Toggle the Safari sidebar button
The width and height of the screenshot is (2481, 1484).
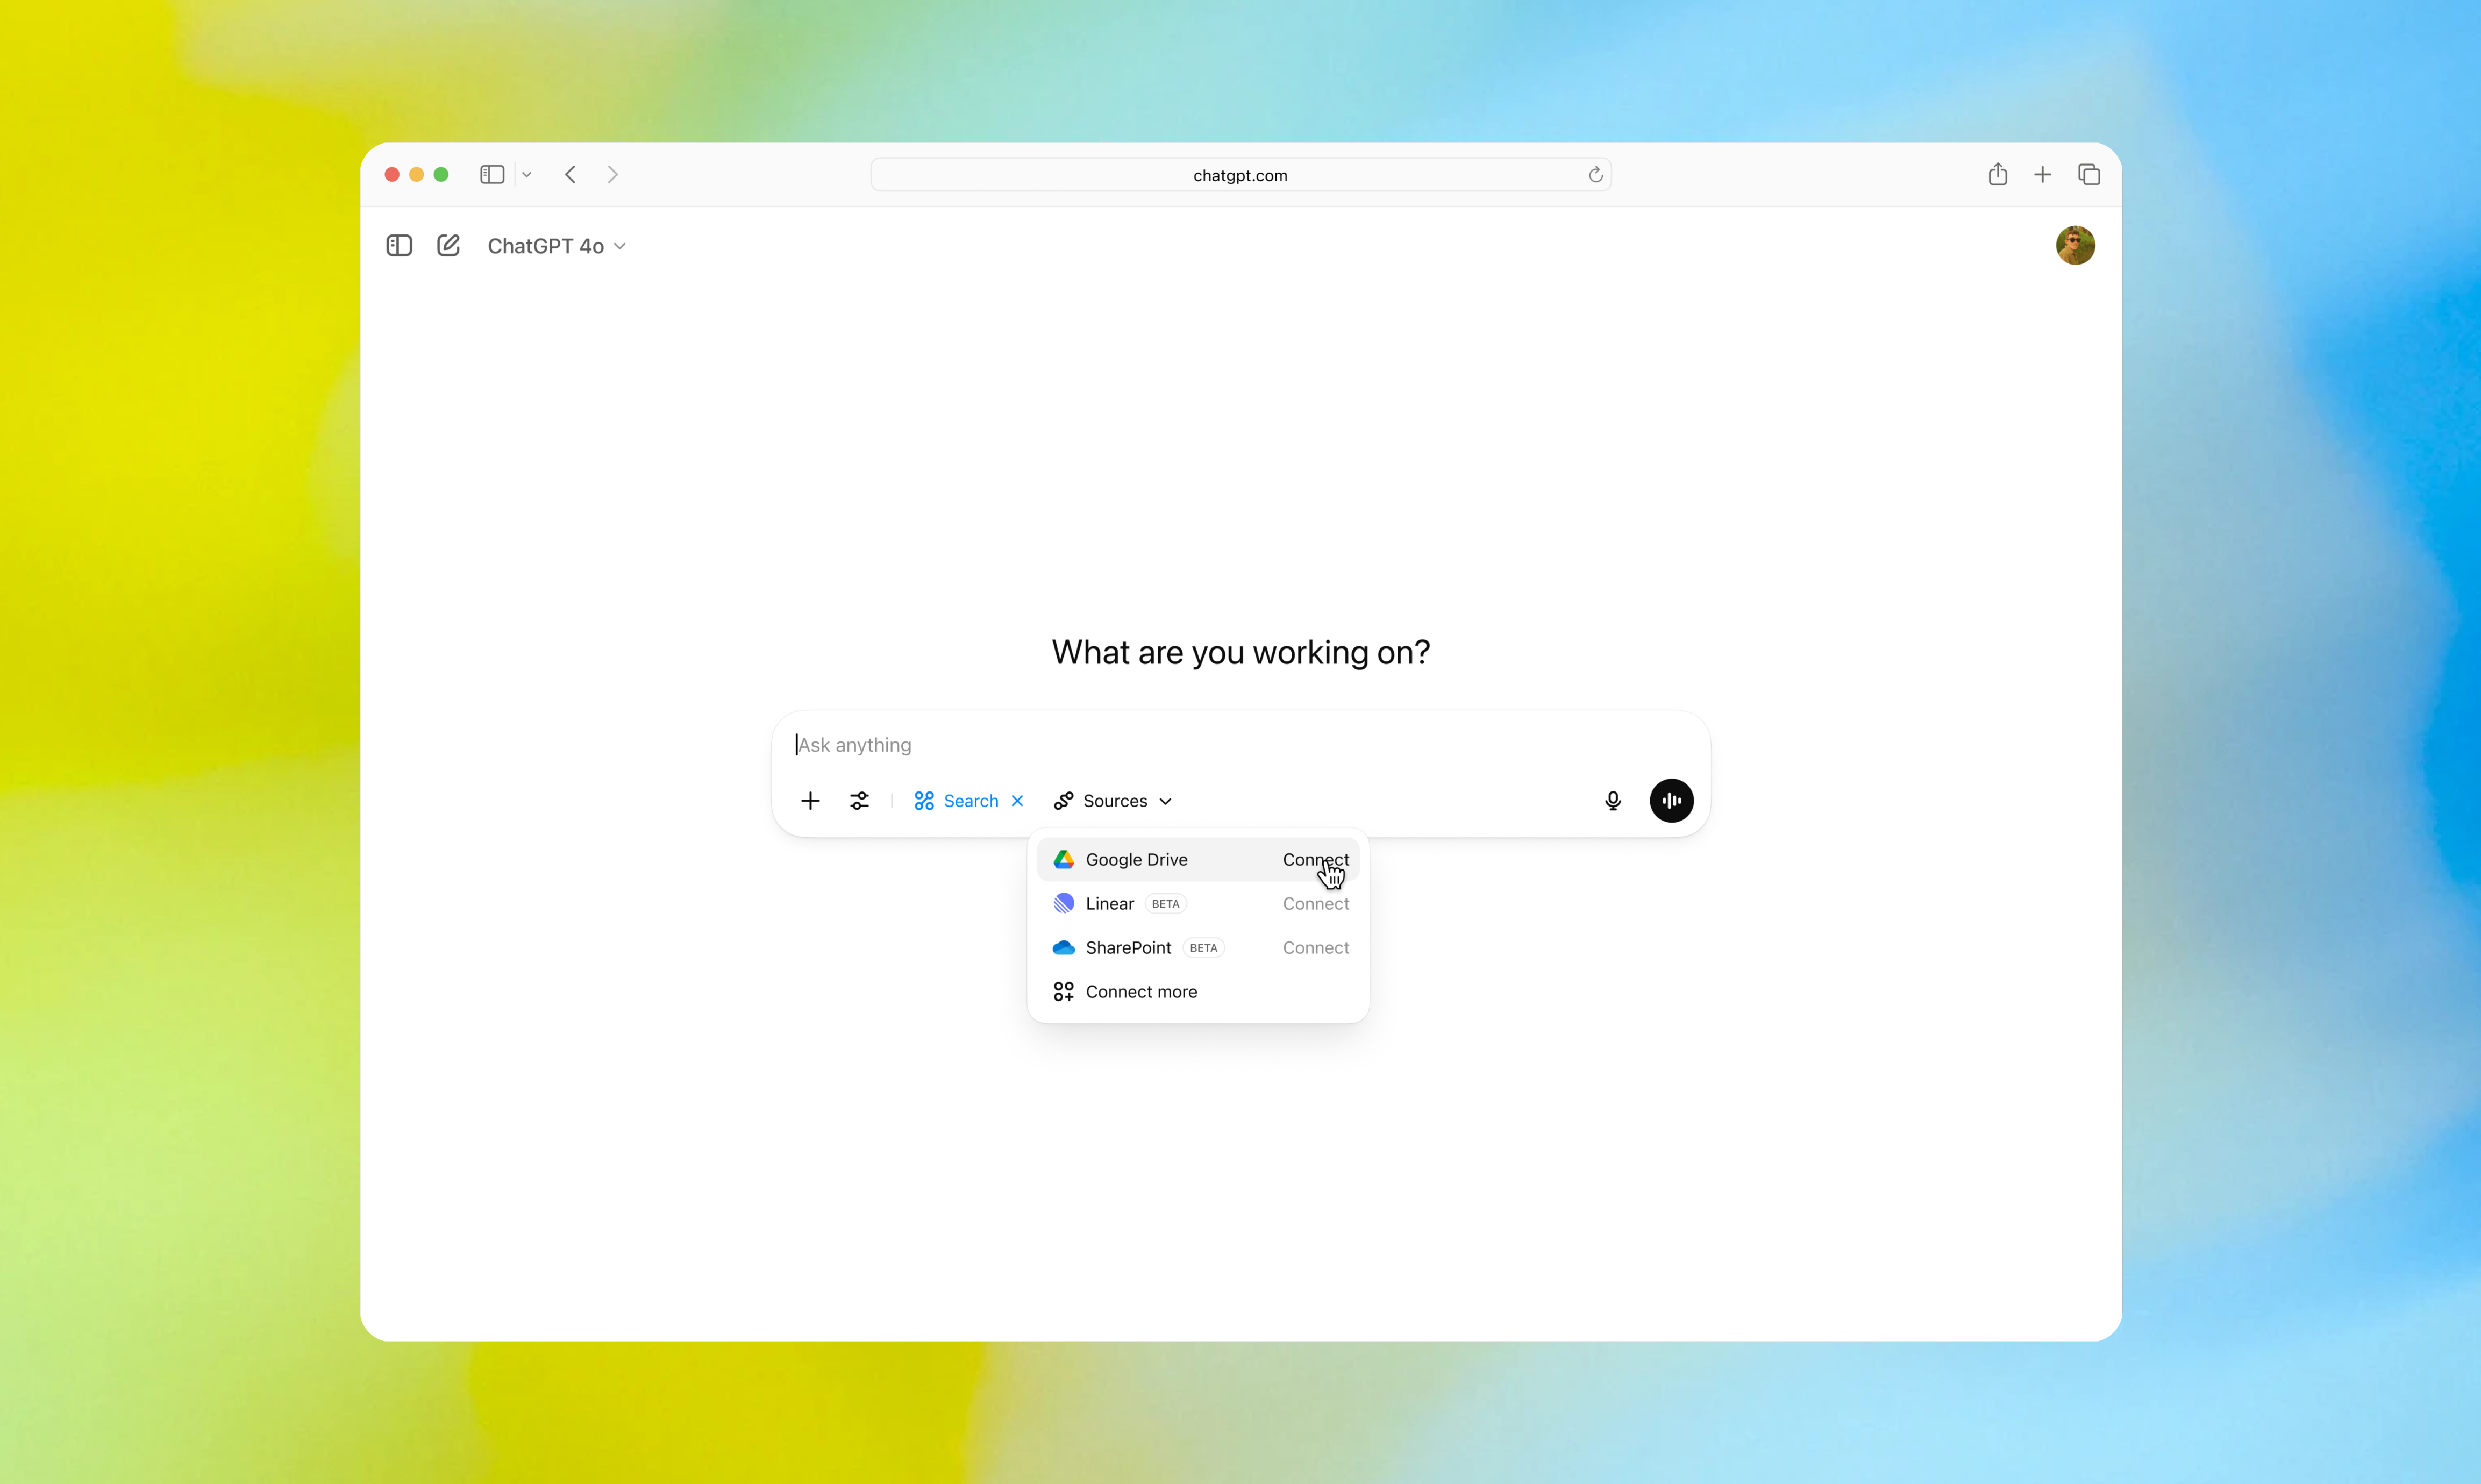492,175
